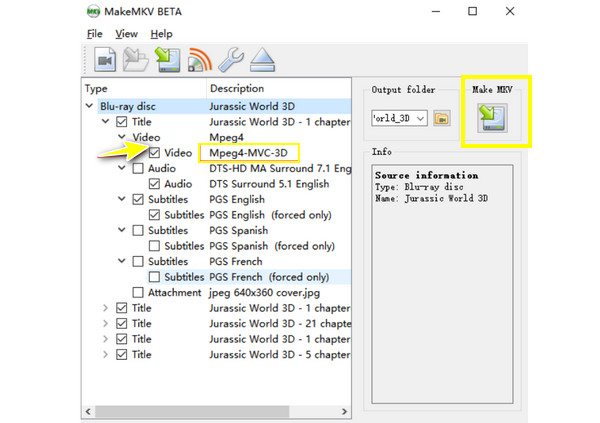
Task: Check PGS Spanish forced only checkbox
Action: (154, 246)
